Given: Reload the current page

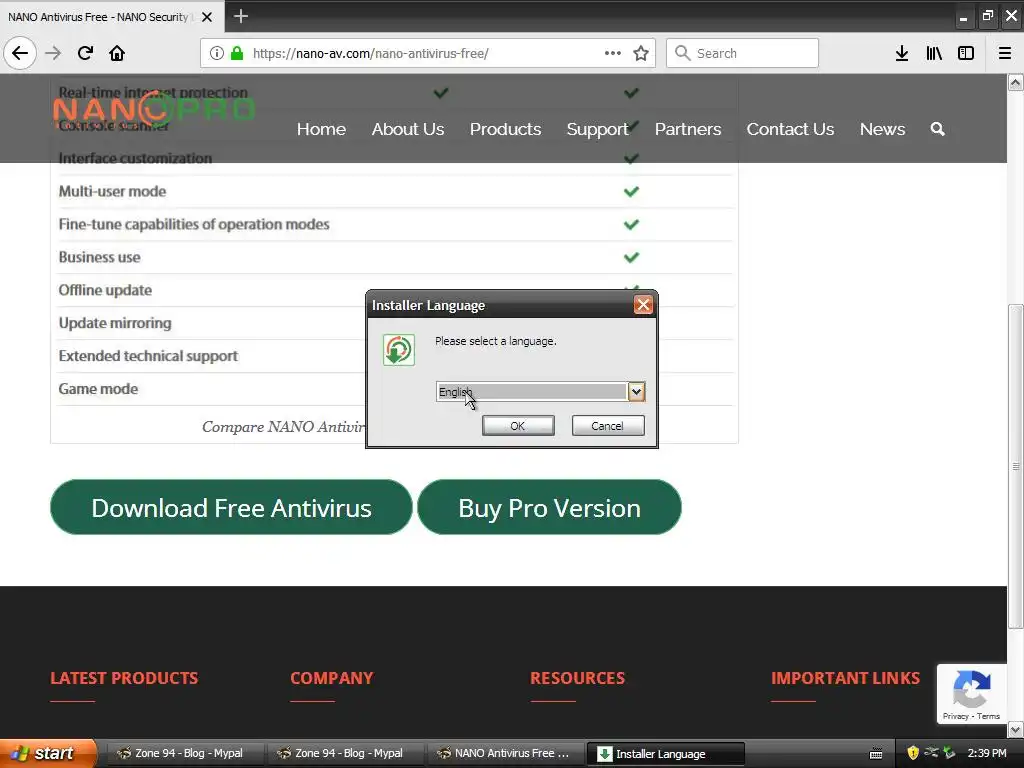Looking at the screenshot, I should pyautogui.click(x=85, y=53).
